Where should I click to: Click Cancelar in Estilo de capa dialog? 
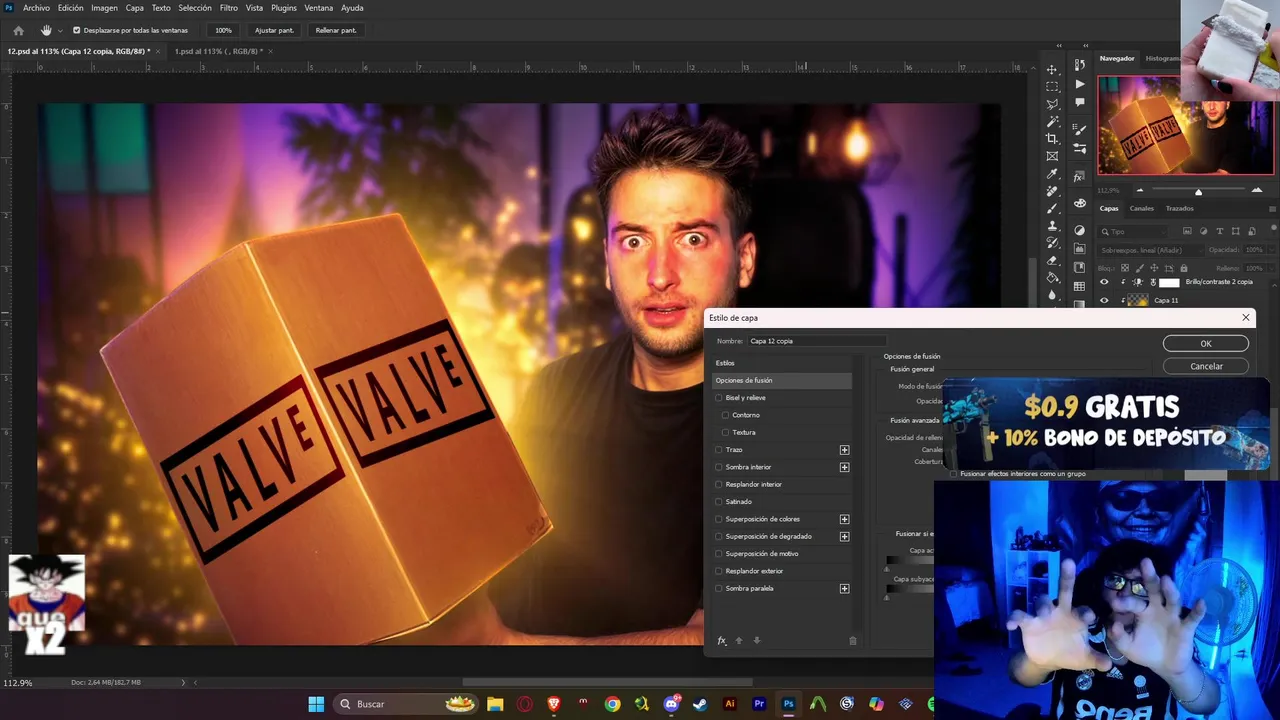[1206, 366]
